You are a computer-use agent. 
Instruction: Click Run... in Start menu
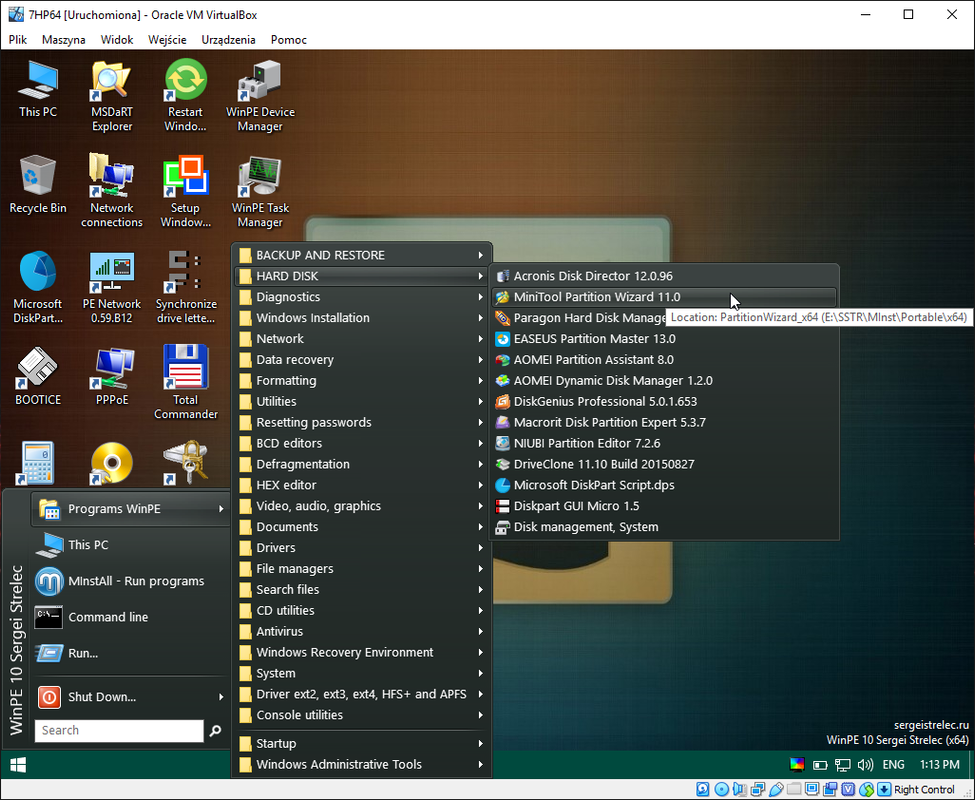click(130, 653)
